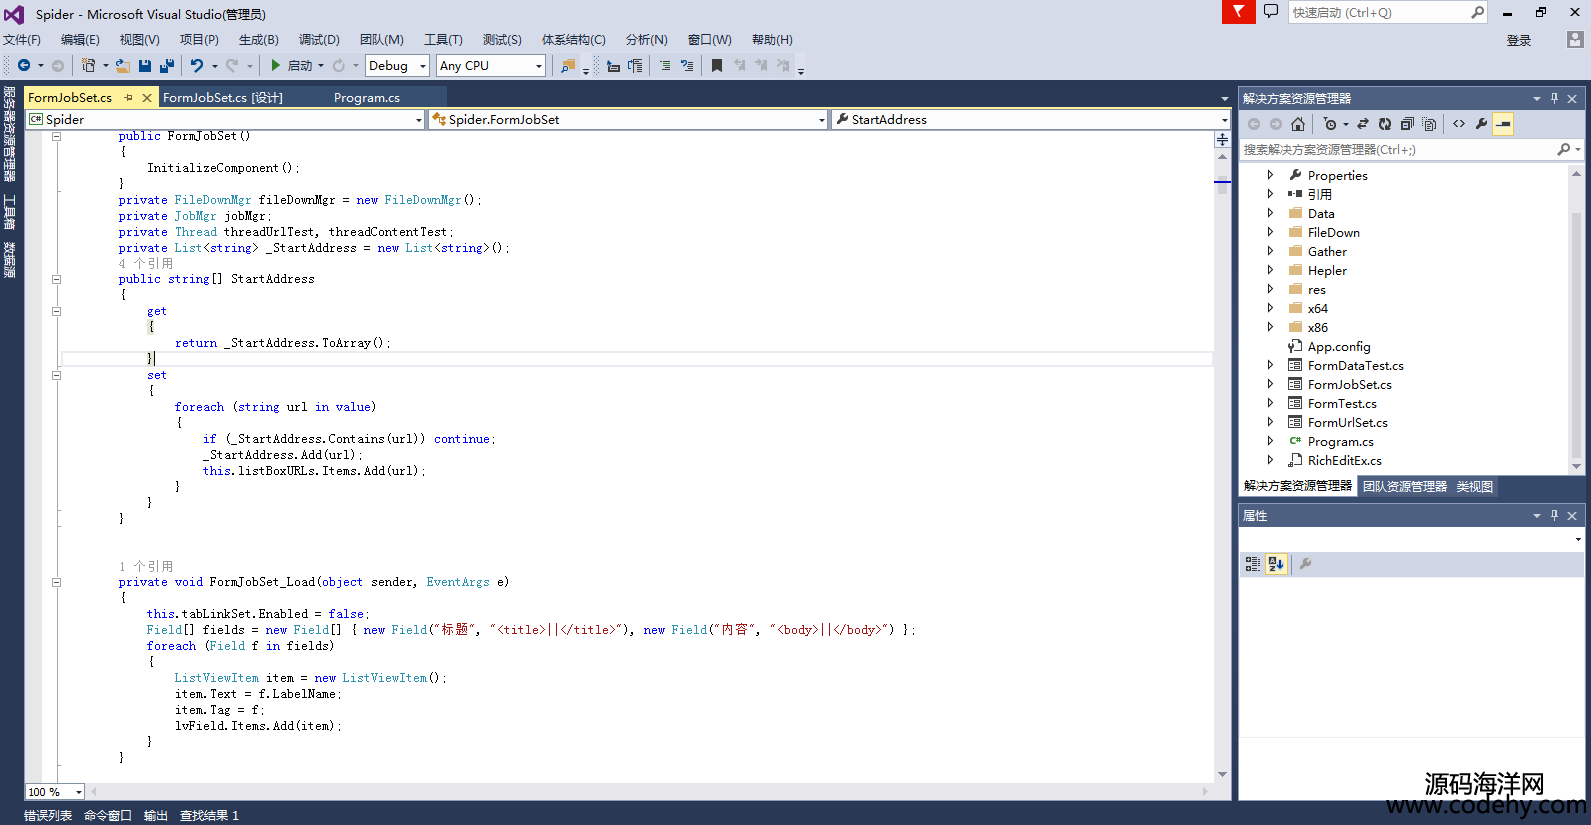Image resolution: width=1591 pixels, height=825 pixels.
Task: Open the Any CPU platform dropdown
Action: tap(491, 66)
